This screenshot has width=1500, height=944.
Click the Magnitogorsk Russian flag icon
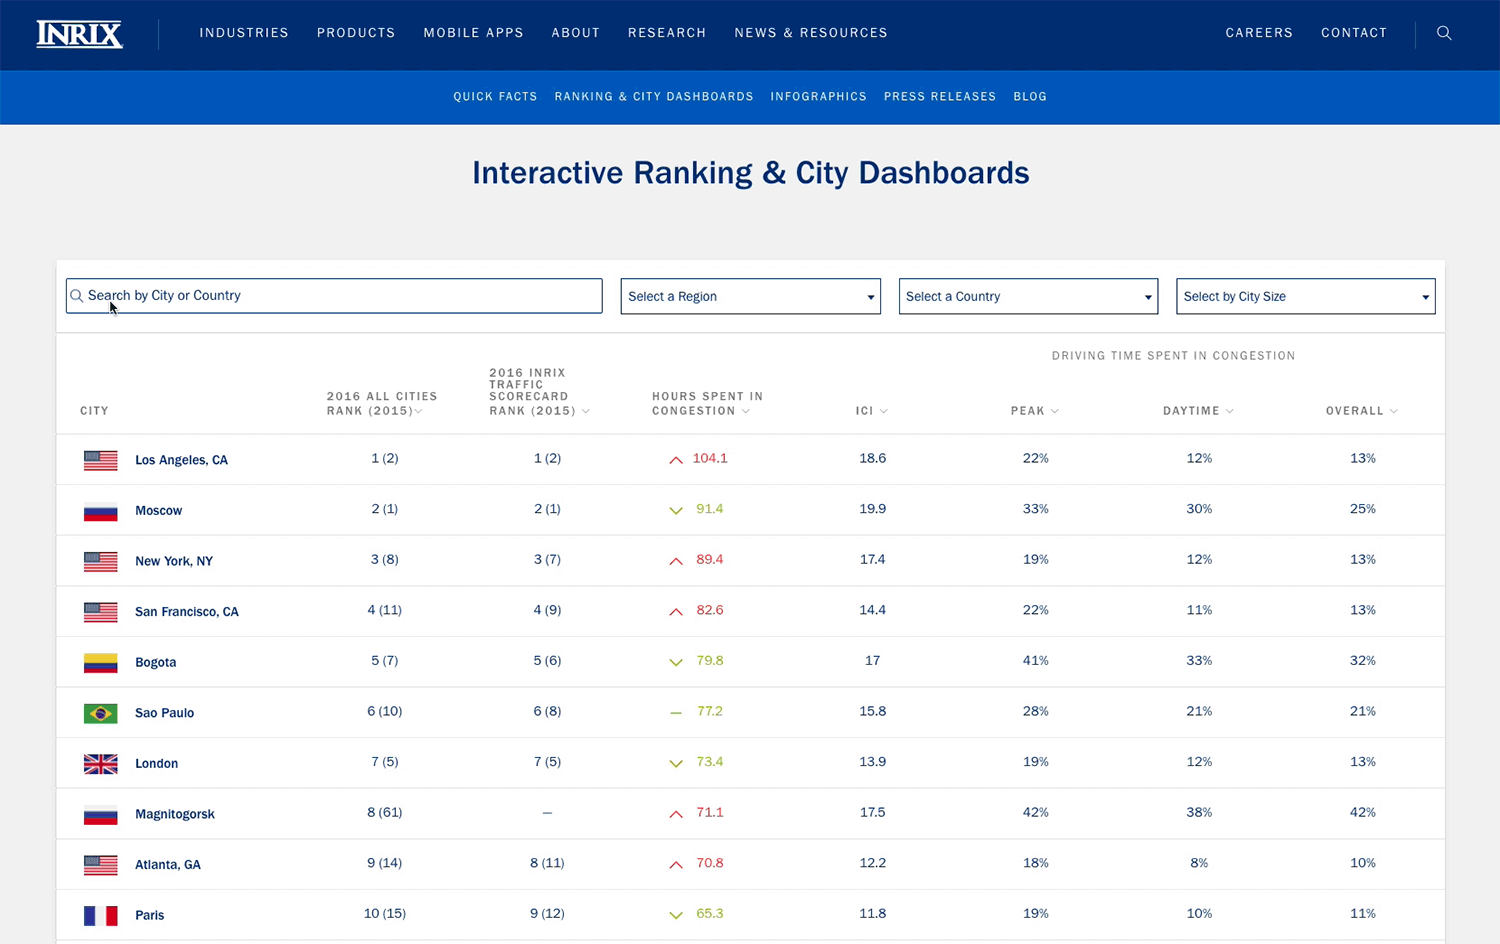click(x=101, y=814)
